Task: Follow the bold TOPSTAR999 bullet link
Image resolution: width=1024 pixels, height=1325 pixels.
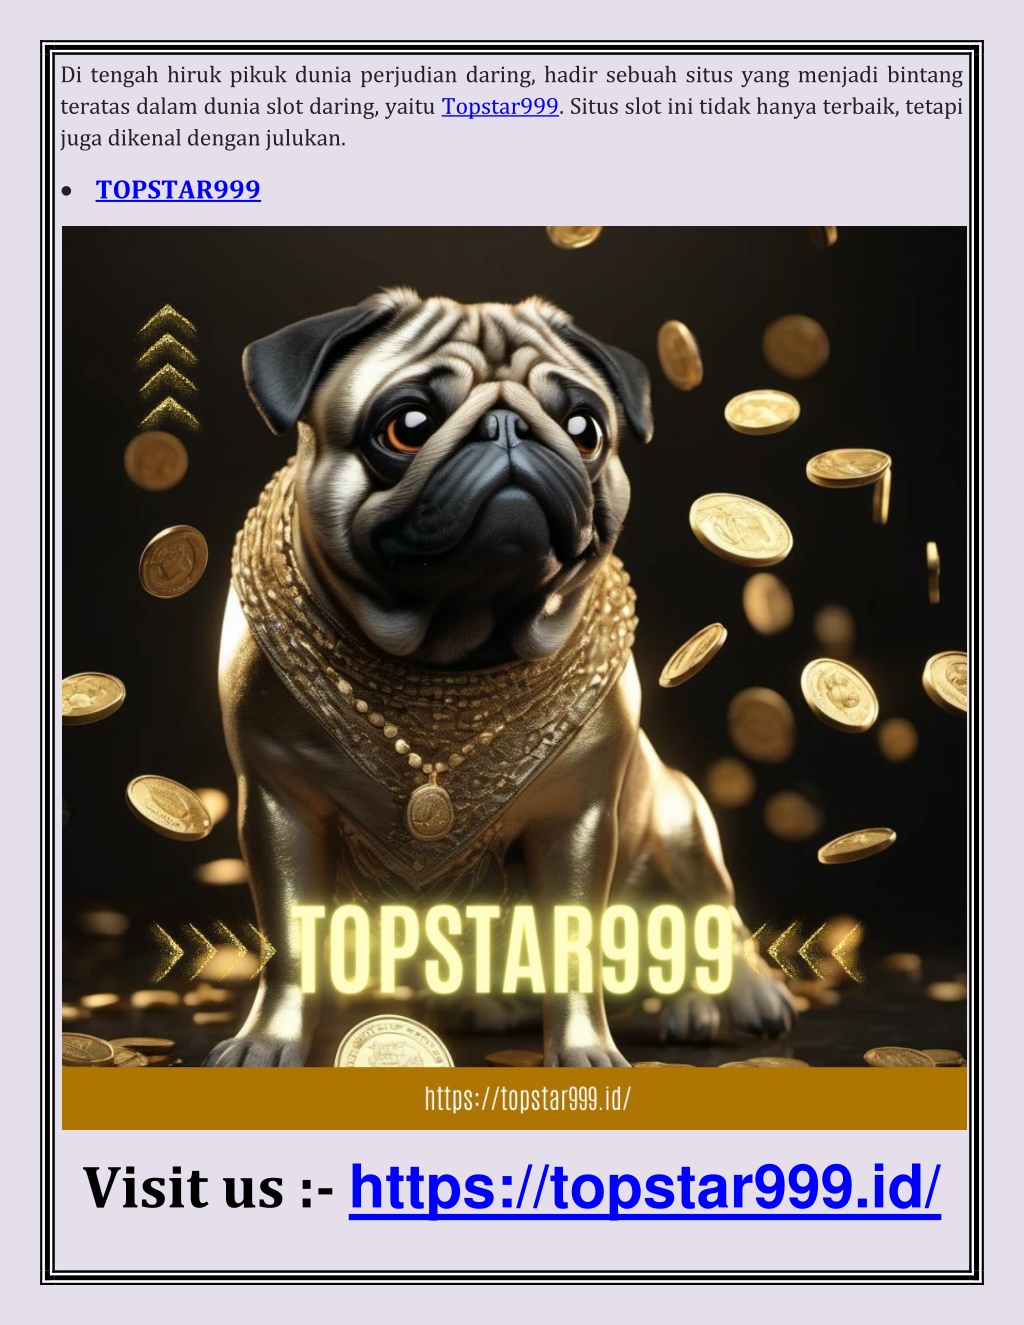Action: click(178, 190)
